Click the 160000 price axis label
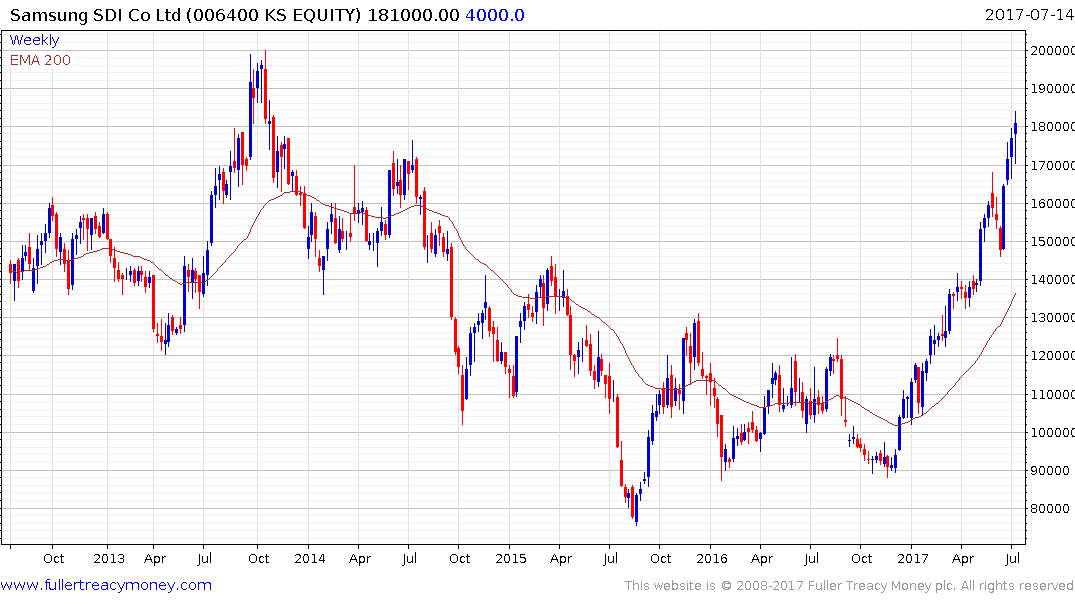The image size is (1075, 600). (1052, 204)
